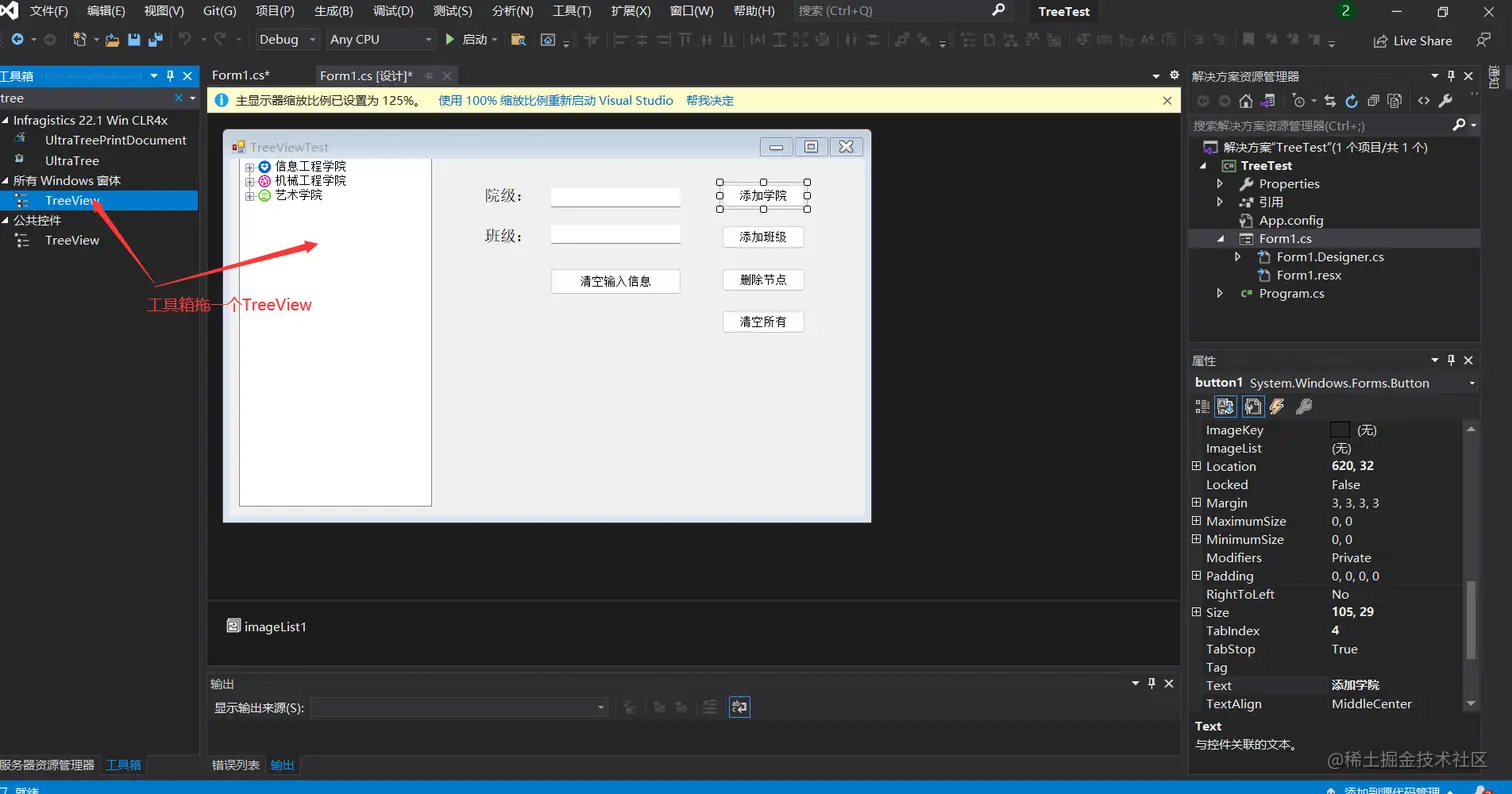Expand the Properties node in Solution Explorer

point(1220,184)
